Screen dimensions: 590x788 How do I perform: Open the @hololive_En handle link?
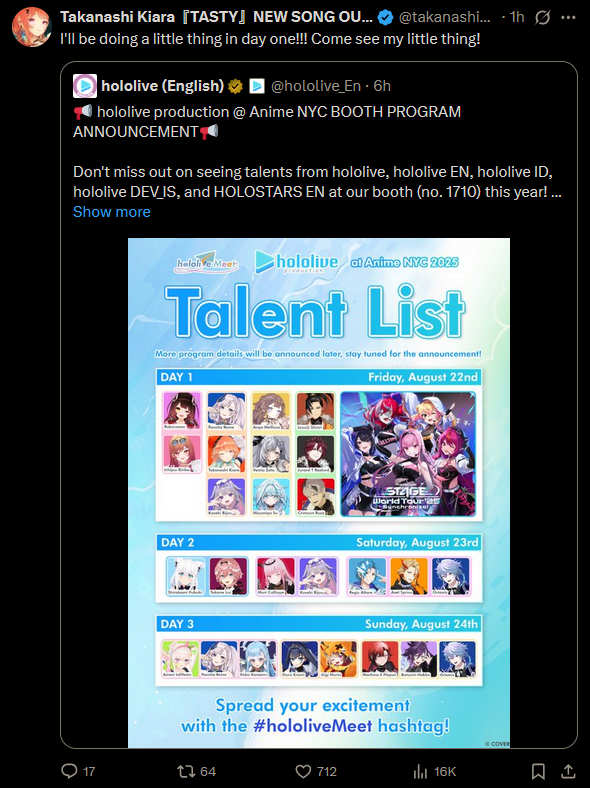pos(316,86)
